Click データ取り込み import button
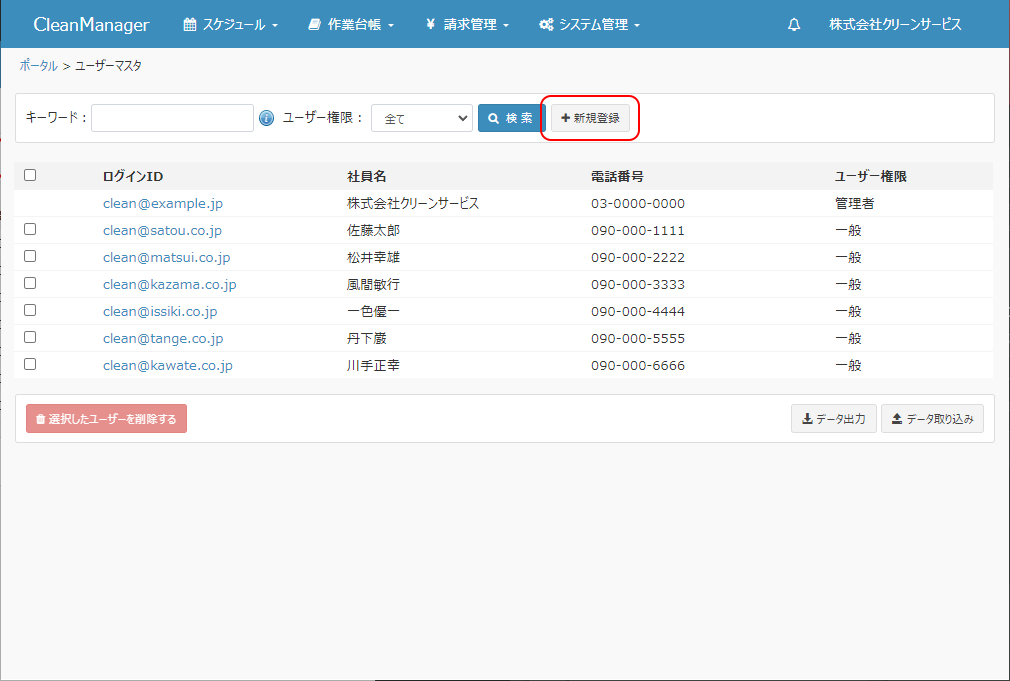1010x681 pixels. click(931, 419)
